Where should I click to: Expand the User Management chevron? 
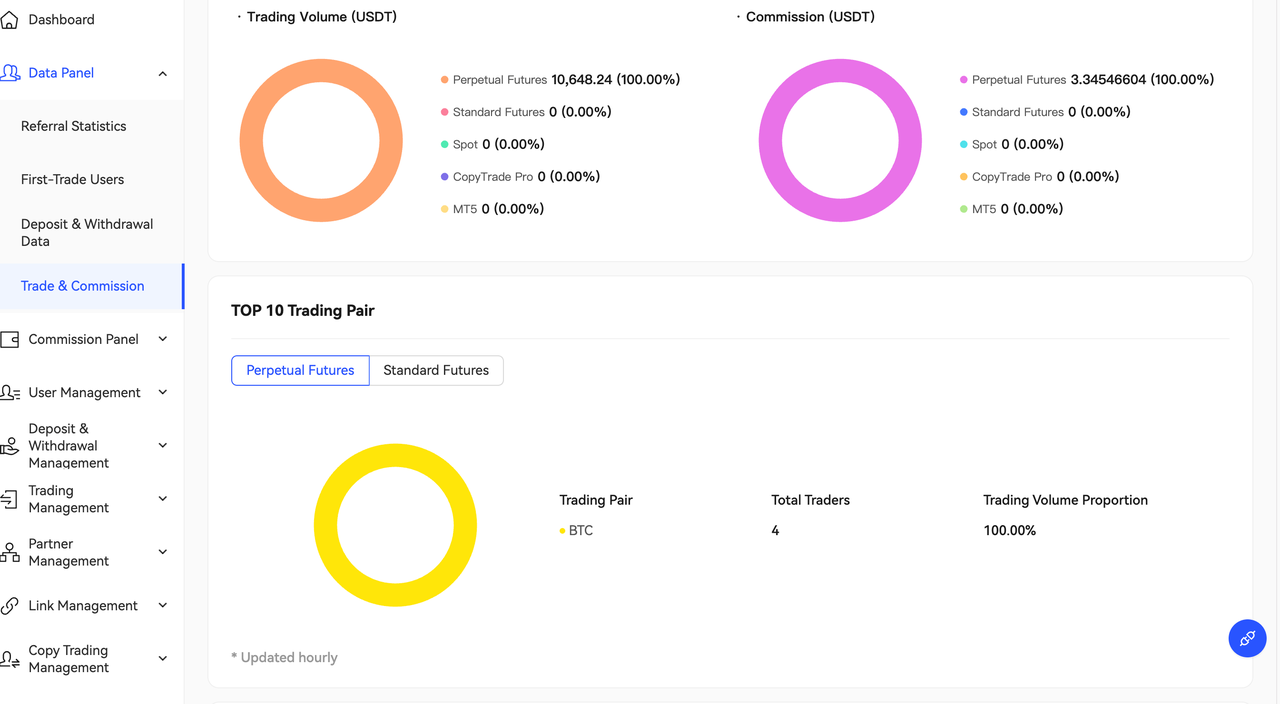coord(162,392)
